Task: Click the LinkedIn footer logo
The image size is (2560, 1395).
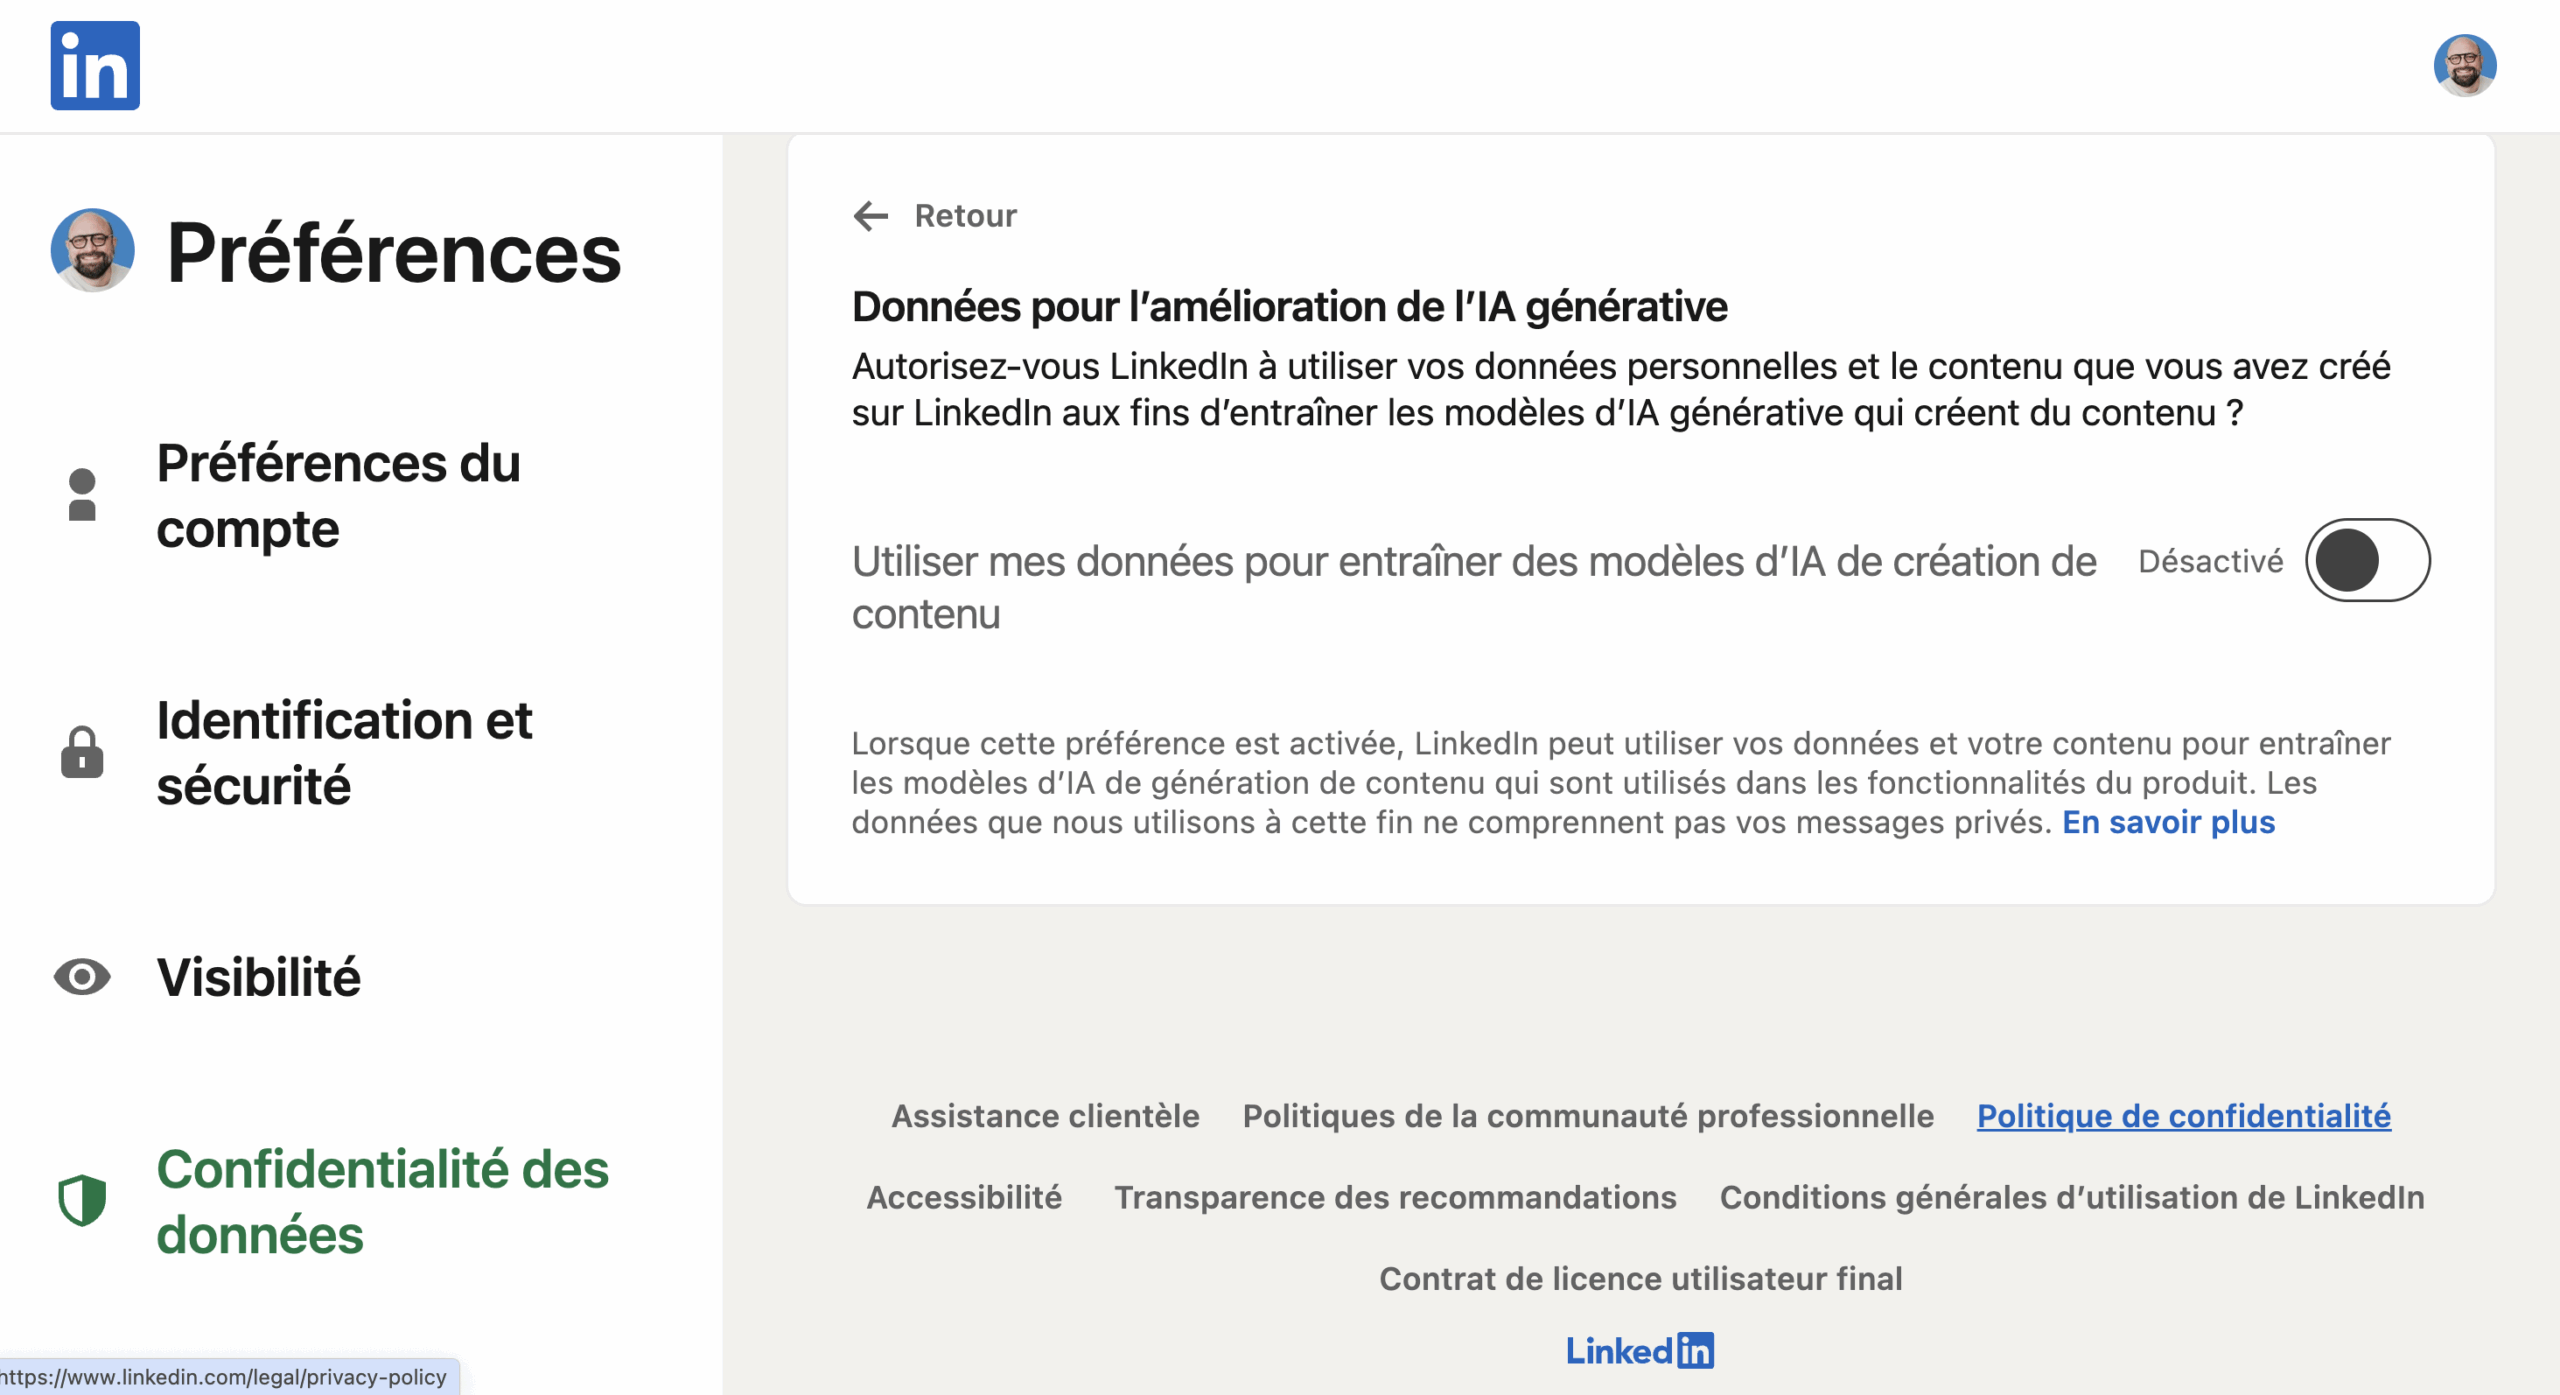Action: (x=1640, y=1351)
